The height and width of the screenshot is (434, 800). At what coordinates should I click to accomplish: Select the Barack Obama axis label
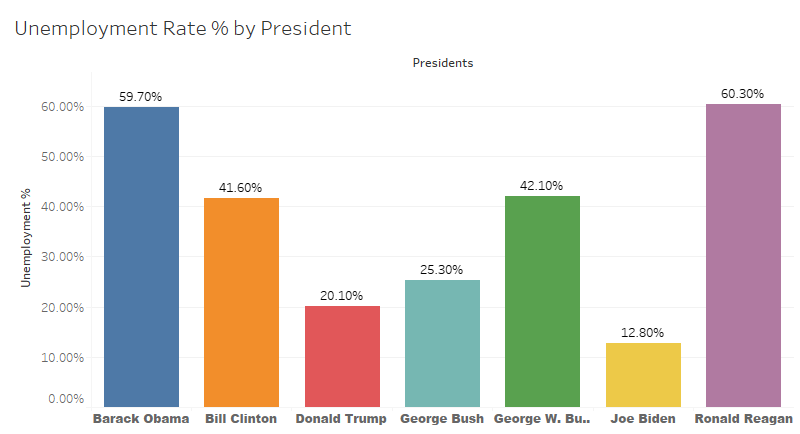tap(141, 419)
